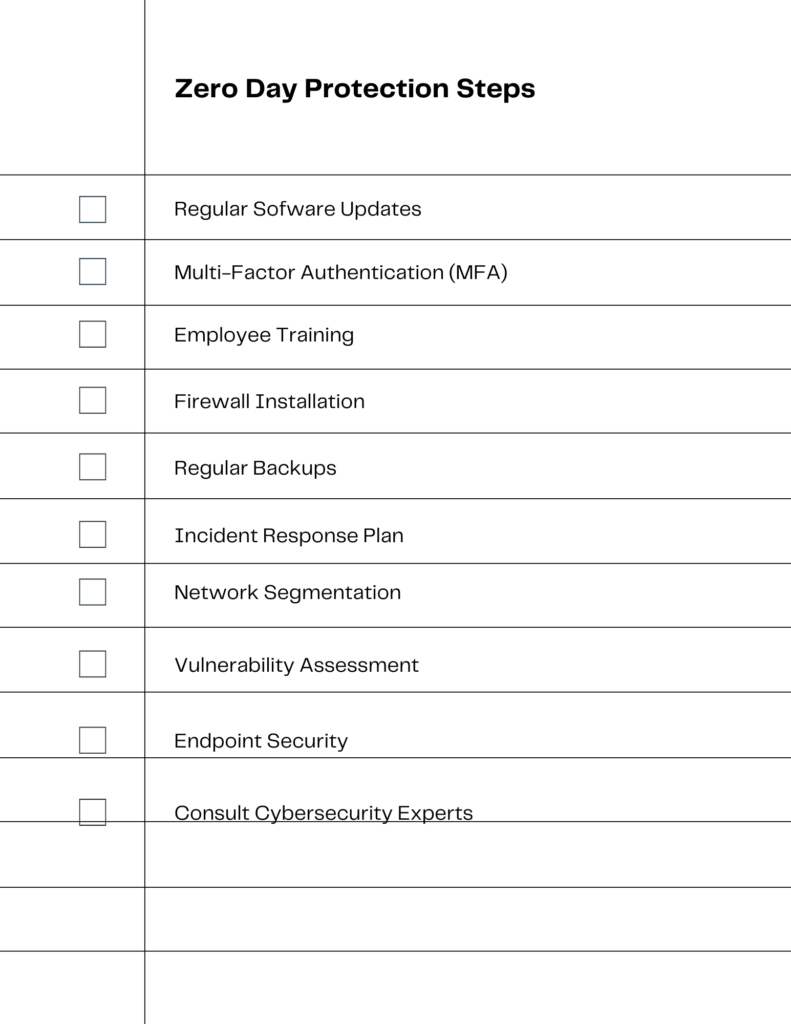Check the Network Segmentation box
791x1024 pixels.
pos(92,592)
